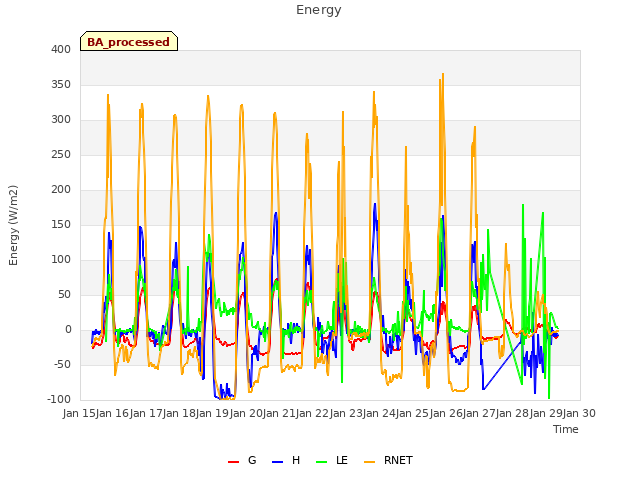This screenshot has height=480, width=640.
Task: Click the highest RNET peak near Jan 26
Action: click(443, 75)
